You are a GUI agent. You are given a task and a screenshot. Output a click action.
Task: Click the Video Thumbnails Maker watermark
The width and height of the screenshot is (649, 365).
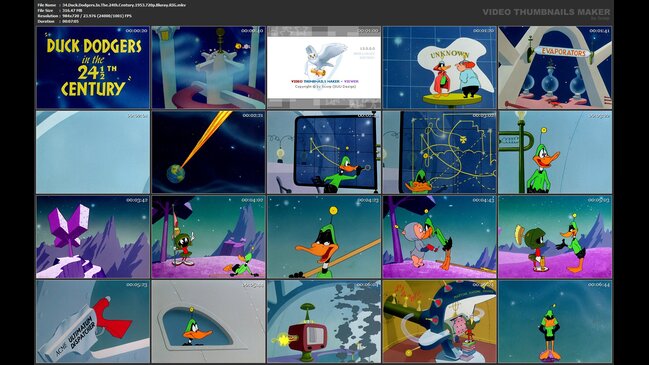pos(546,12)
